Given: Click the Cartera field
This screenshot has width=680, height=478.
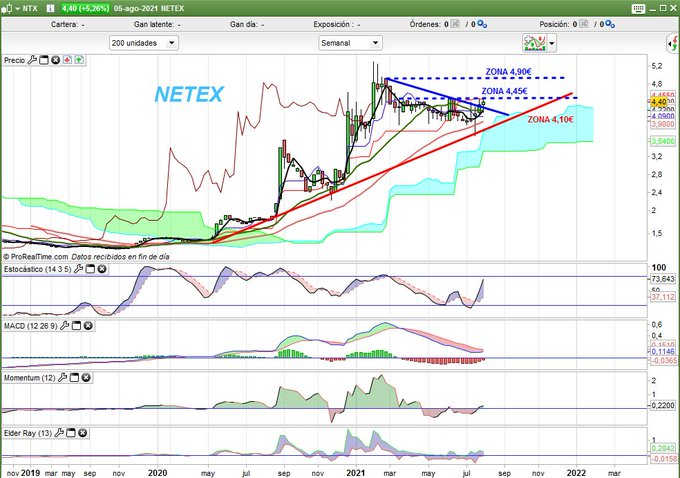Looking at the screenshot, I should (68, 24).
